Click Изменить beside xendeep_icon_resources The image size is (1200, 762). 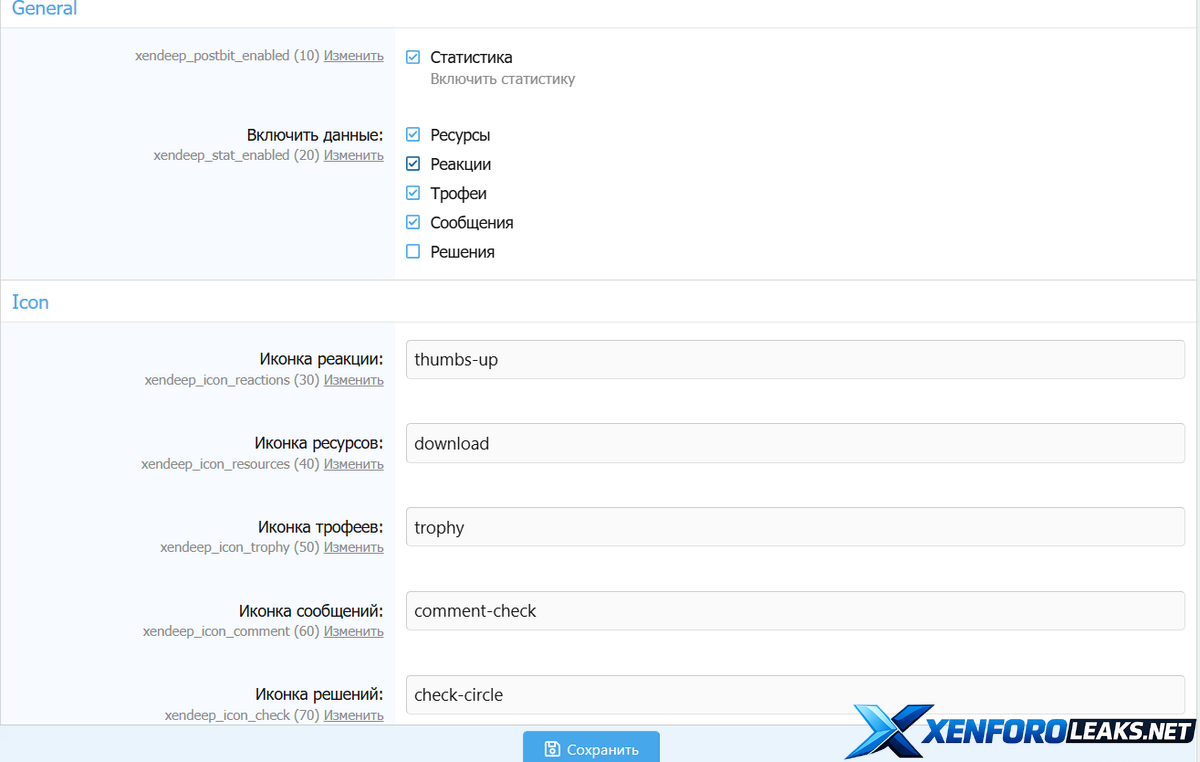coord(353,464)
